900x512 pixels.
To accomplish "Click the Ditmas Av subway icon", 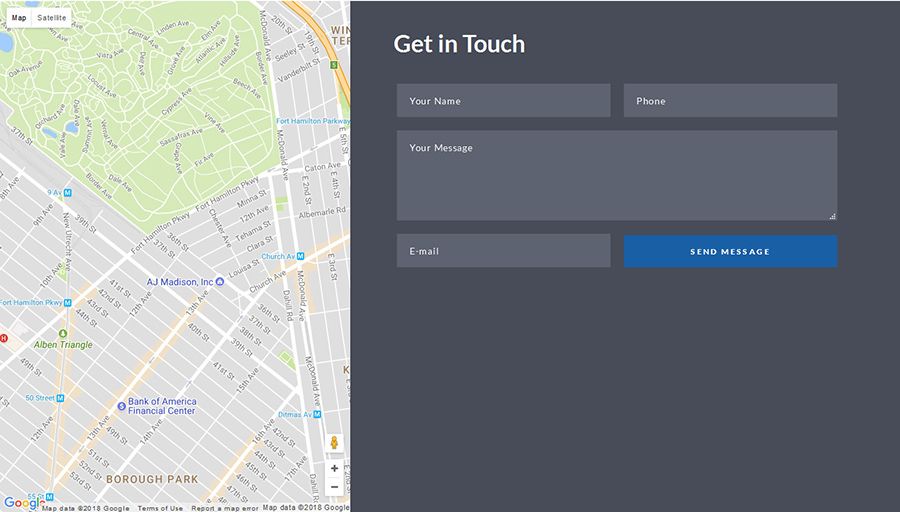I will pos(317,414).
